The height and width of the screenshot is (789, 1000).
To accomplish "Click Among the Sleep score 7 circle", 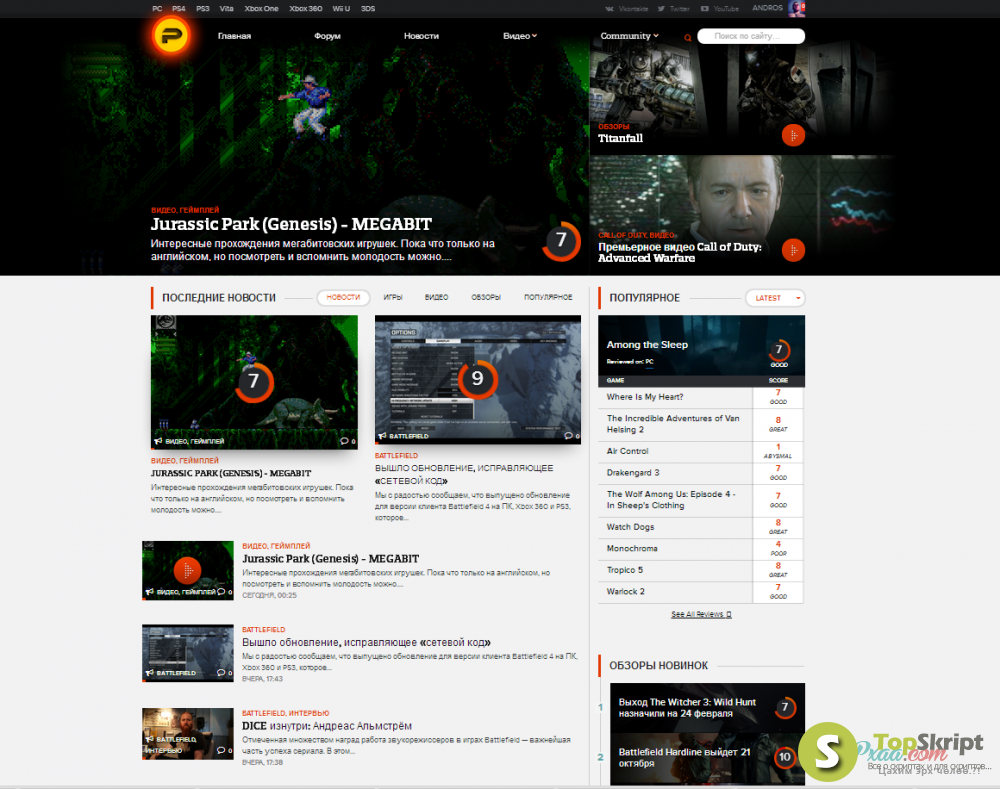I will pyautogui.click(x=779, y=350).
